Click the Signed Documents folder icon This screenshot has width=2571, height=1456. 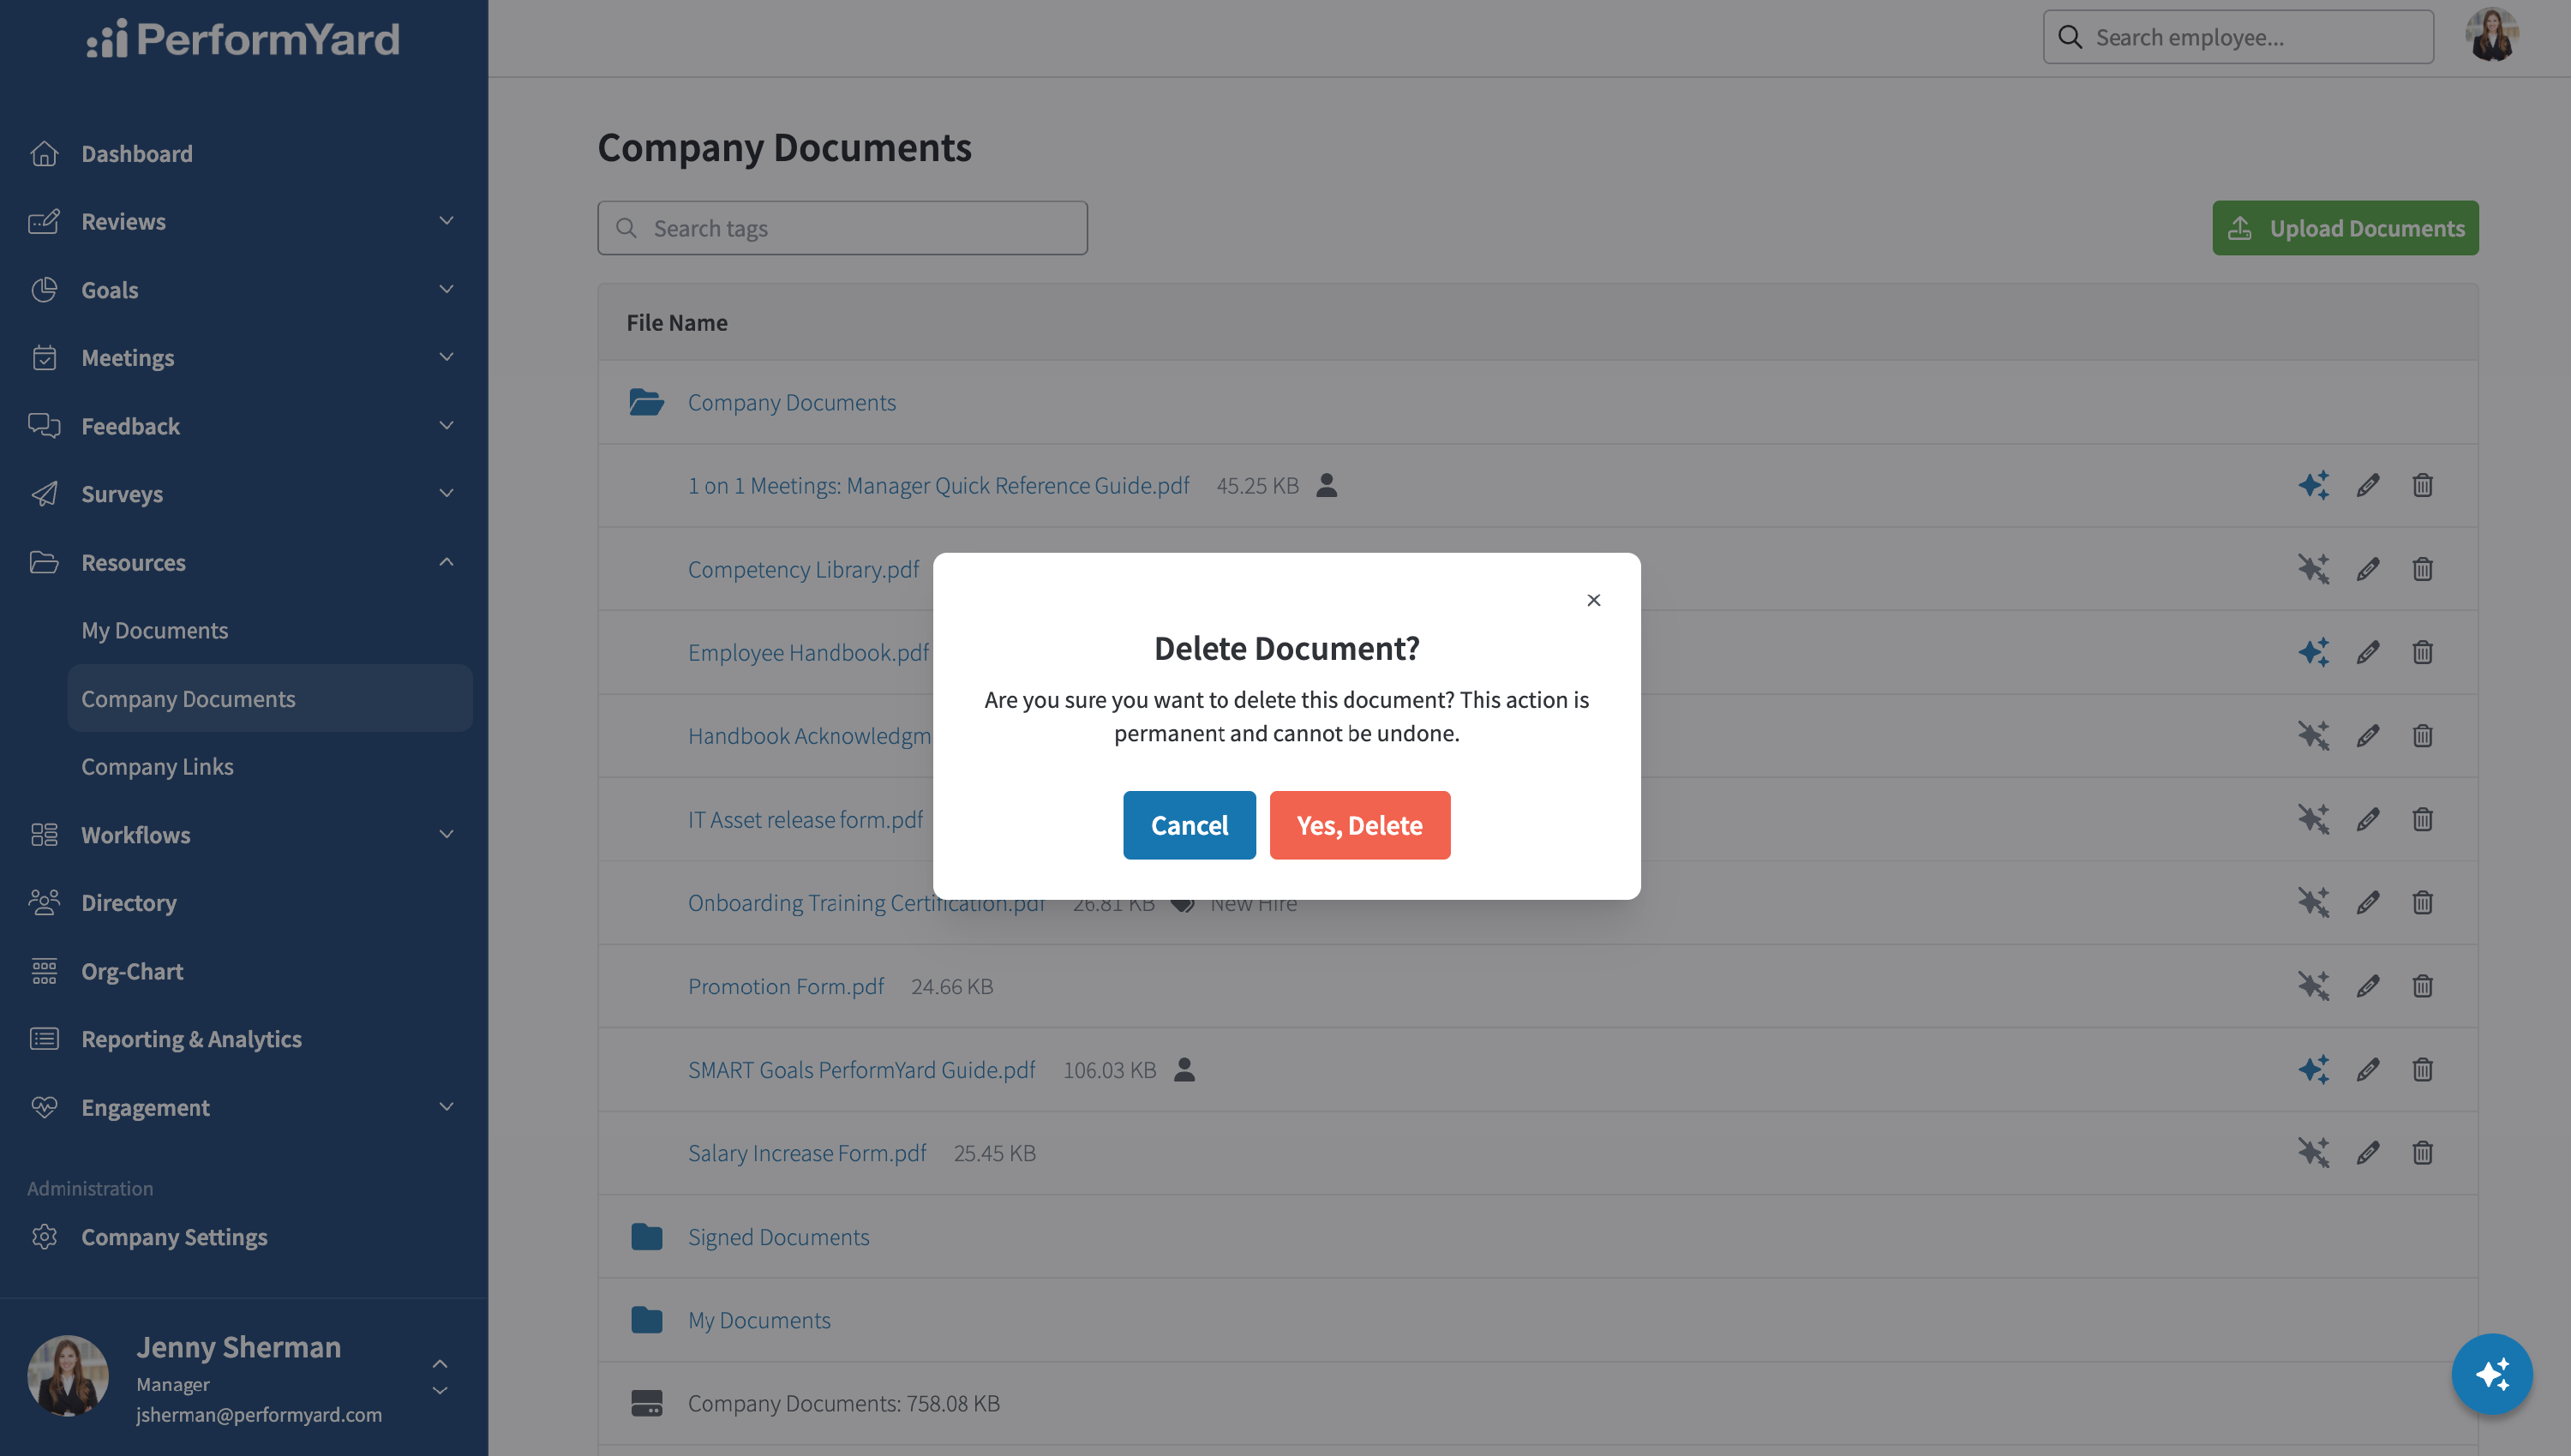[x=646, y=1237]
